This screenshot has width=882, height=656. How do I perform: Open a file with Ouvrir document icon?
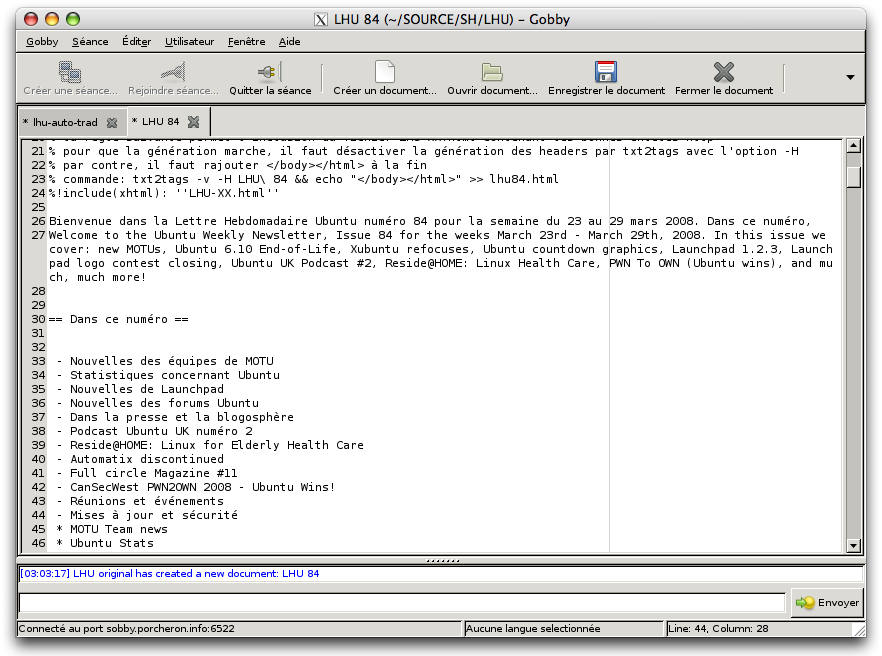tap(492, 72)
